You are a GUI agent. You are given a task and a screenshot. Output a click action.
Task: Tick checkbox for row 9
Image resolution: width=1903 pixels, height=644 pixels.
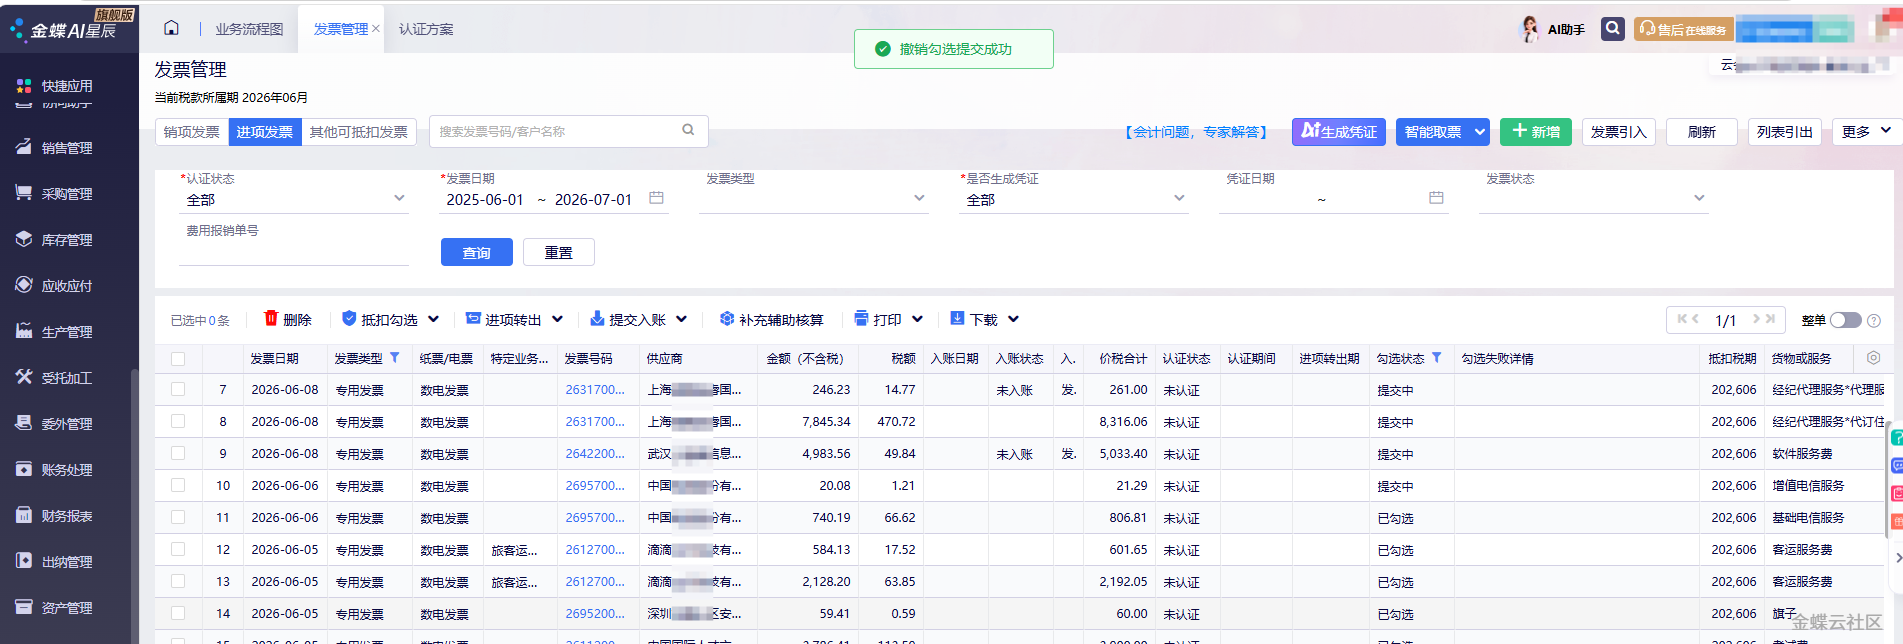point(178,454)
